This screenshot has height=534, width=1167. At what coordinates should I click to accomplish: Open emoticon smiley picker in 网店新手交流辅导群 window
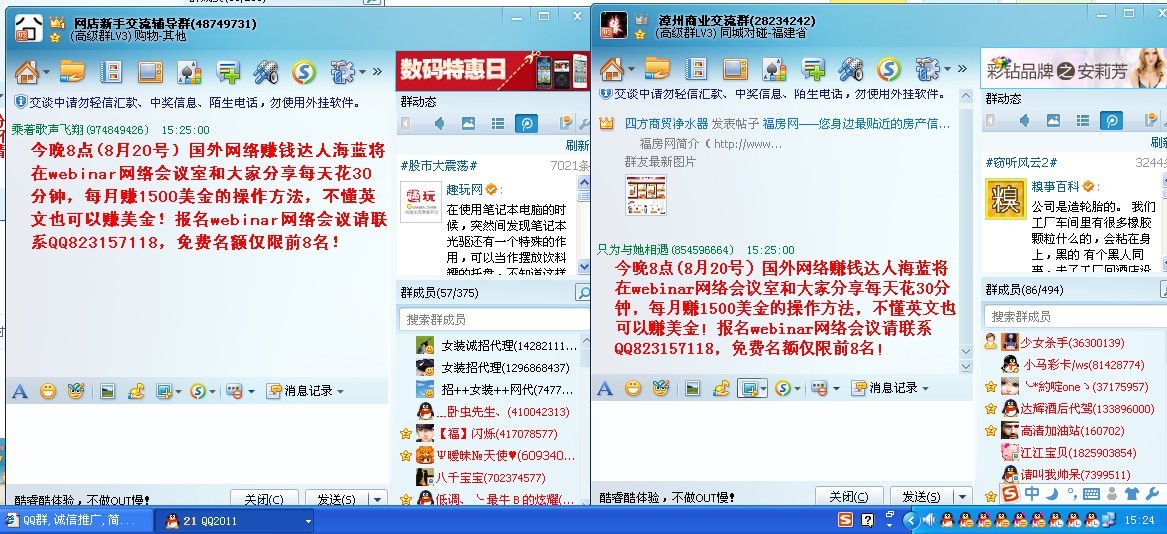tap(48, 391)
